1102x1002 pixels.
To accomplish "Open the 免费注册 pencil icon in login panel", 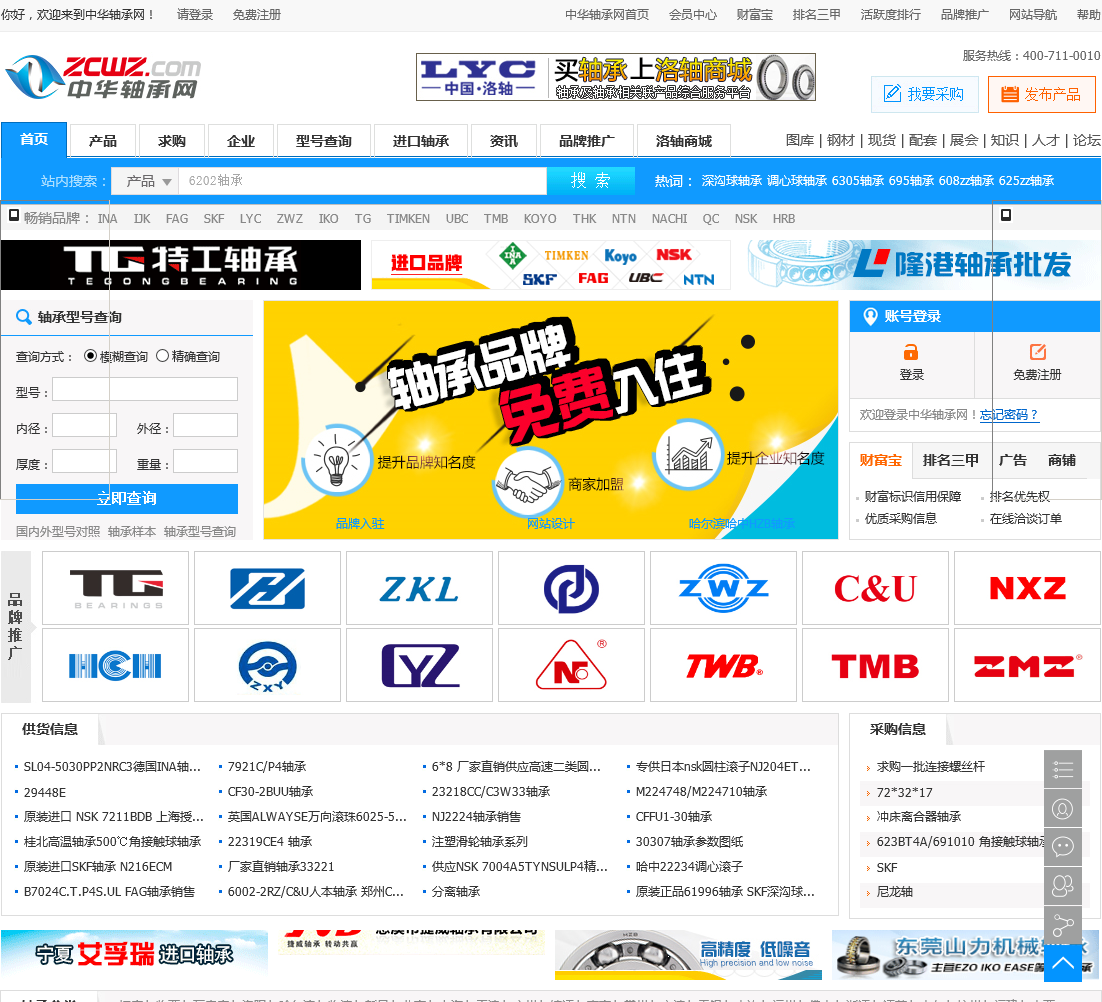I will (x=1037, y=352).
